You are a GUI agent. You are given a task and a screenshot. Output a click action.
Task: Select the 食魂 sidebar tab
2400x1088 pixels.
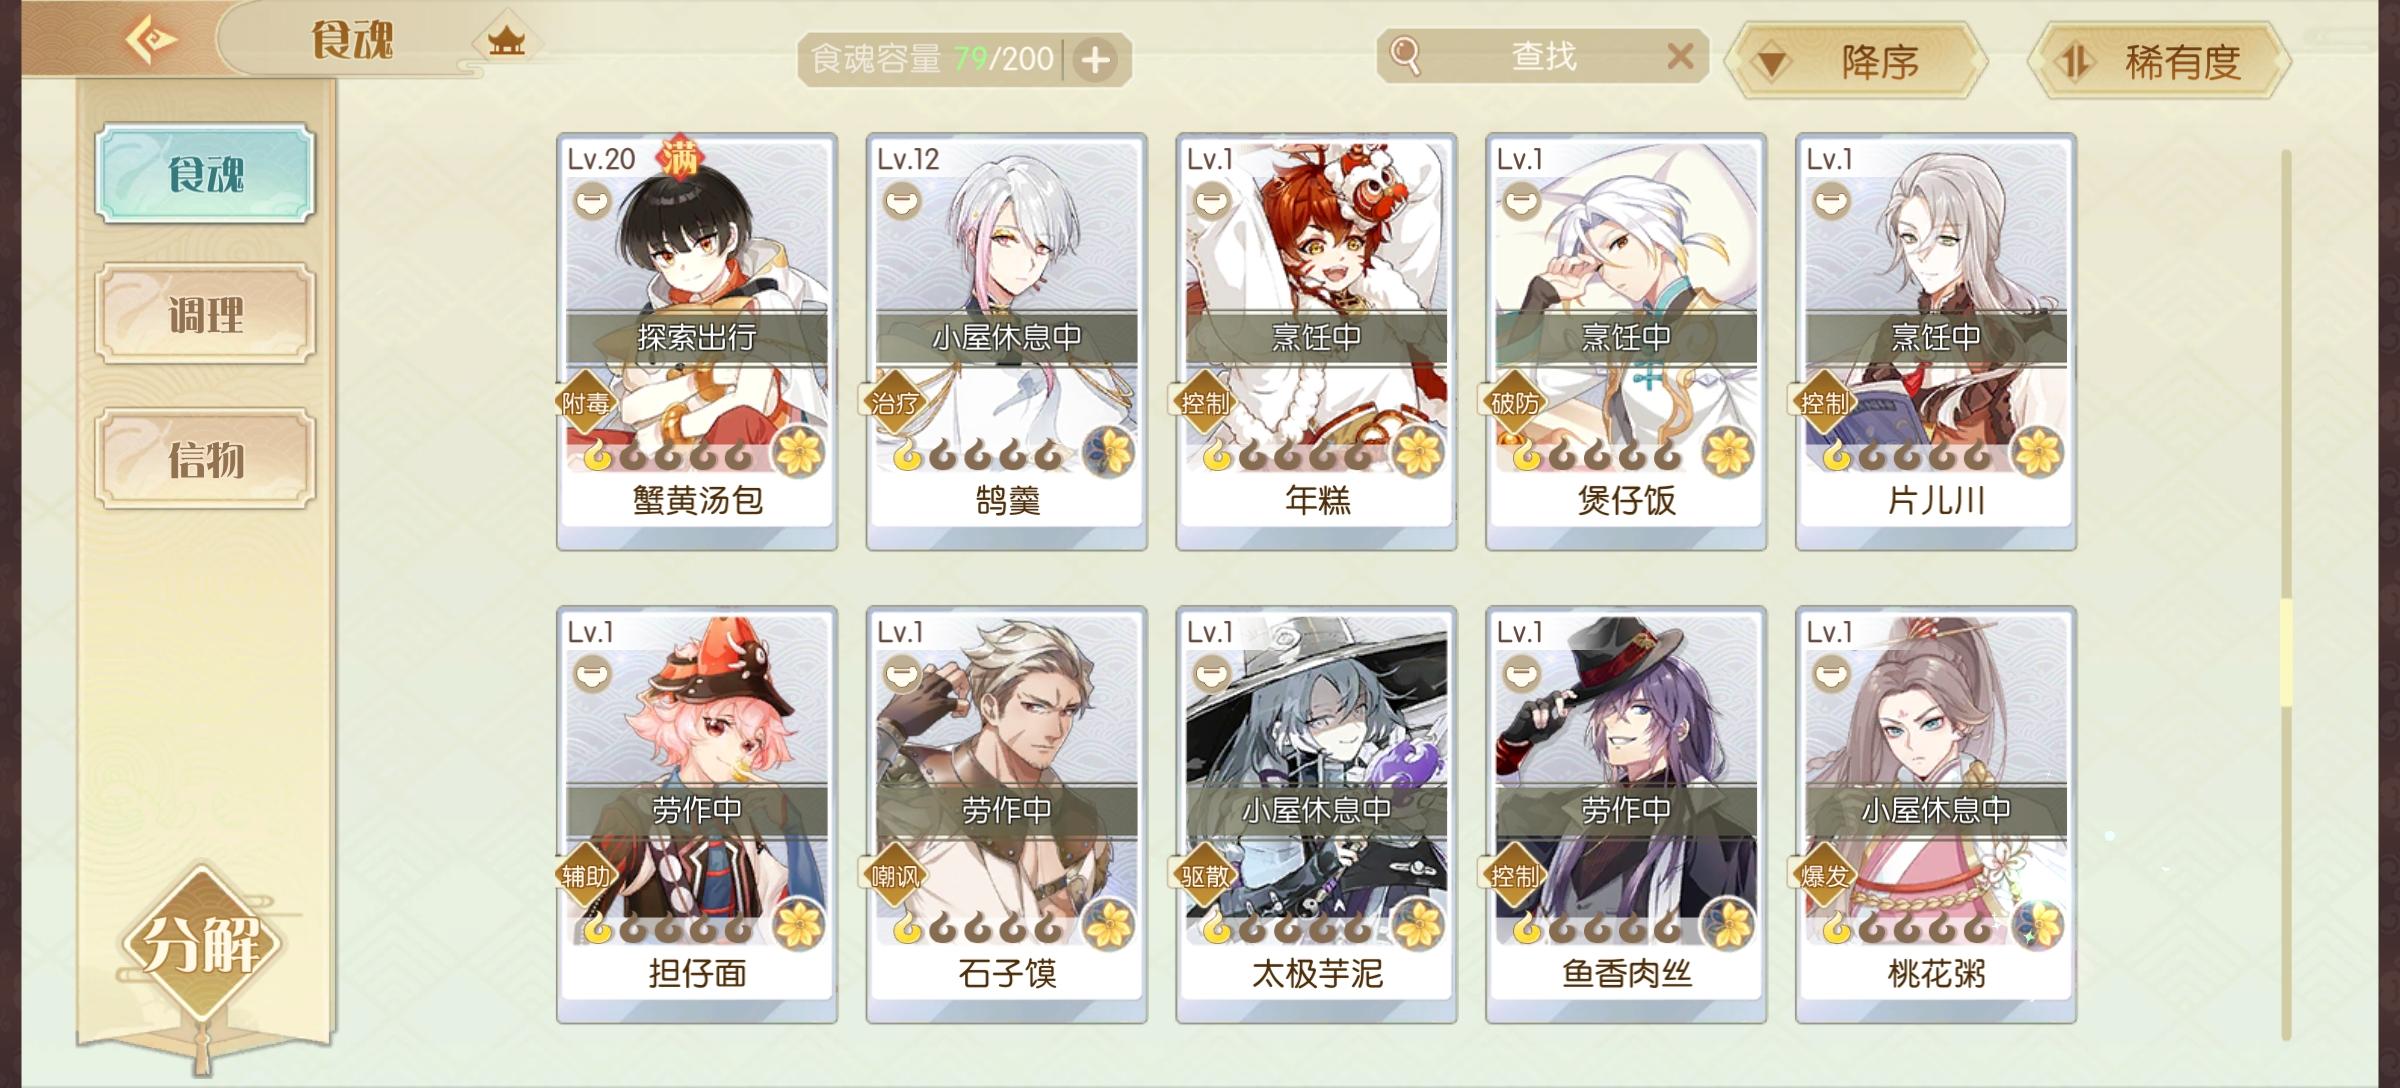pos(206,174)
